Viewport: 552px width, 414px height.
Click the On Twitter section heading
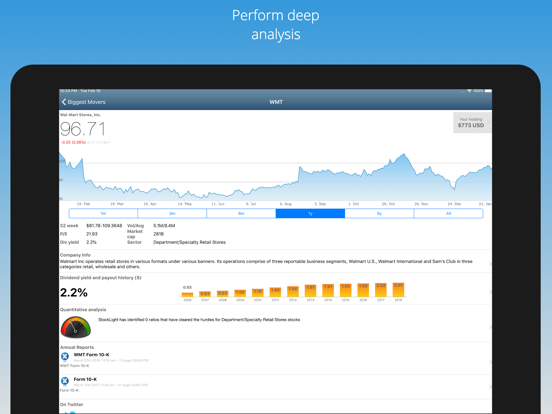(x=71, y=404)
